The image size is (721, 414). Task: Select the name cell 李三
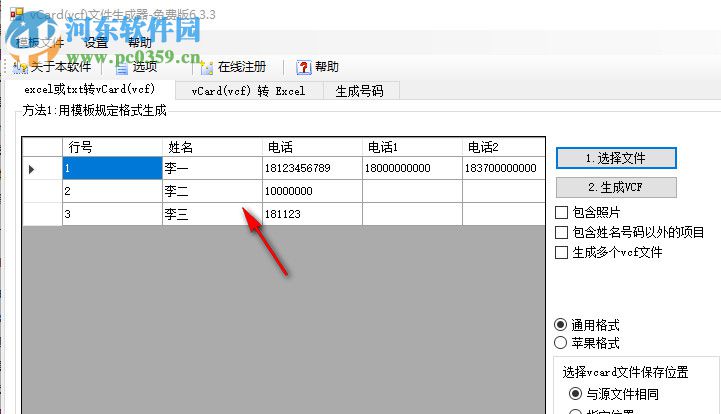pos(212,214)
